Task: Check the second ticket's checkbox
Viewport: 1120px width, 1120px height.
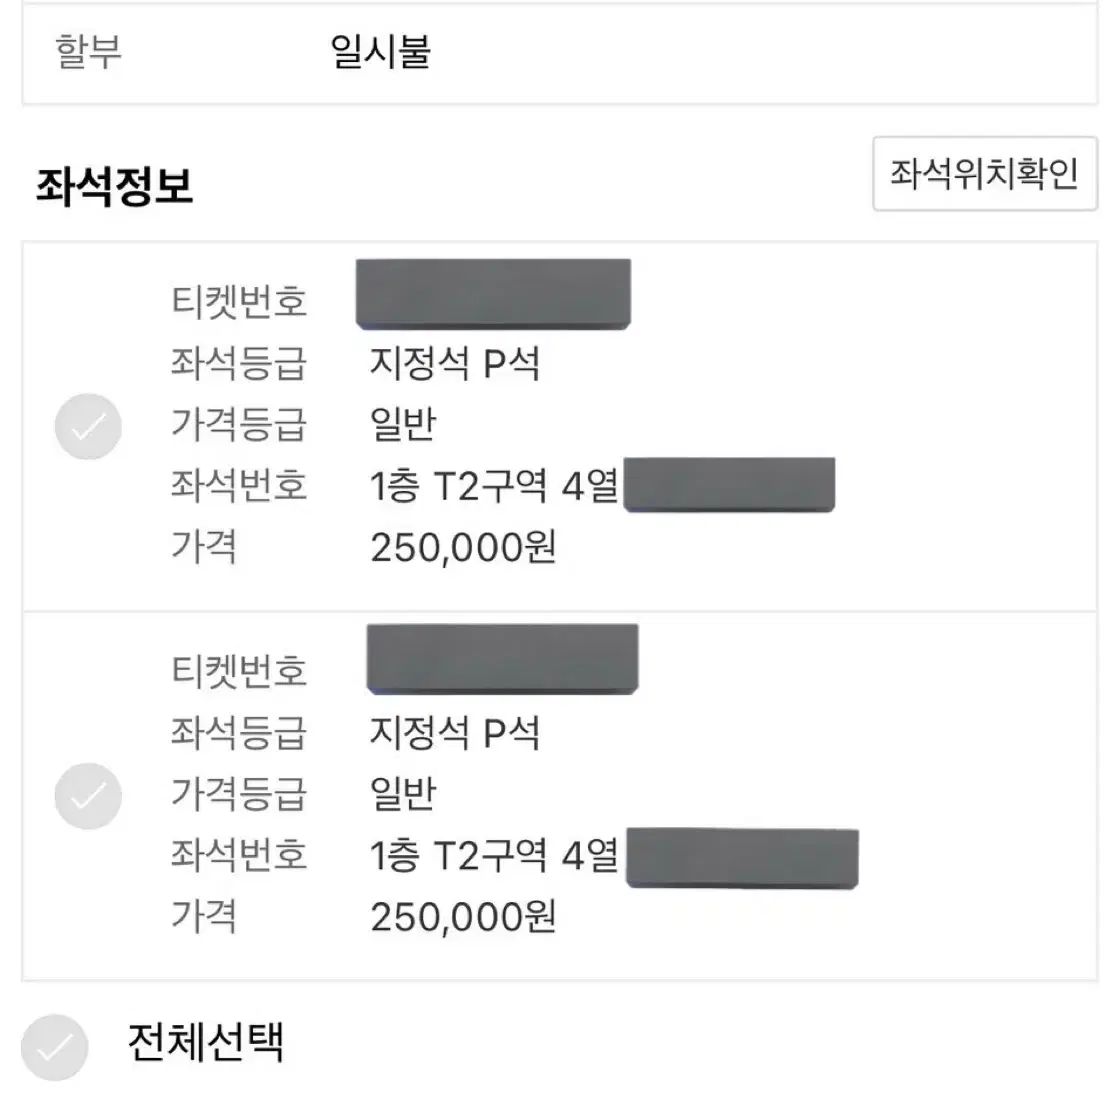Action: pyautogui.click(x=88, y=796)
